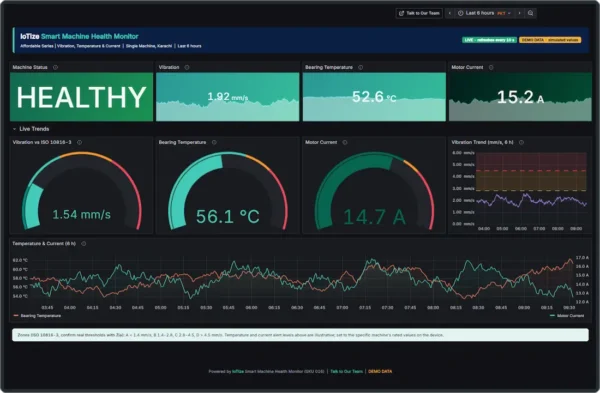This screenshot has height=393, width=600.
Task: Click the 56.1 °C gauge reading
Action: 228,217
